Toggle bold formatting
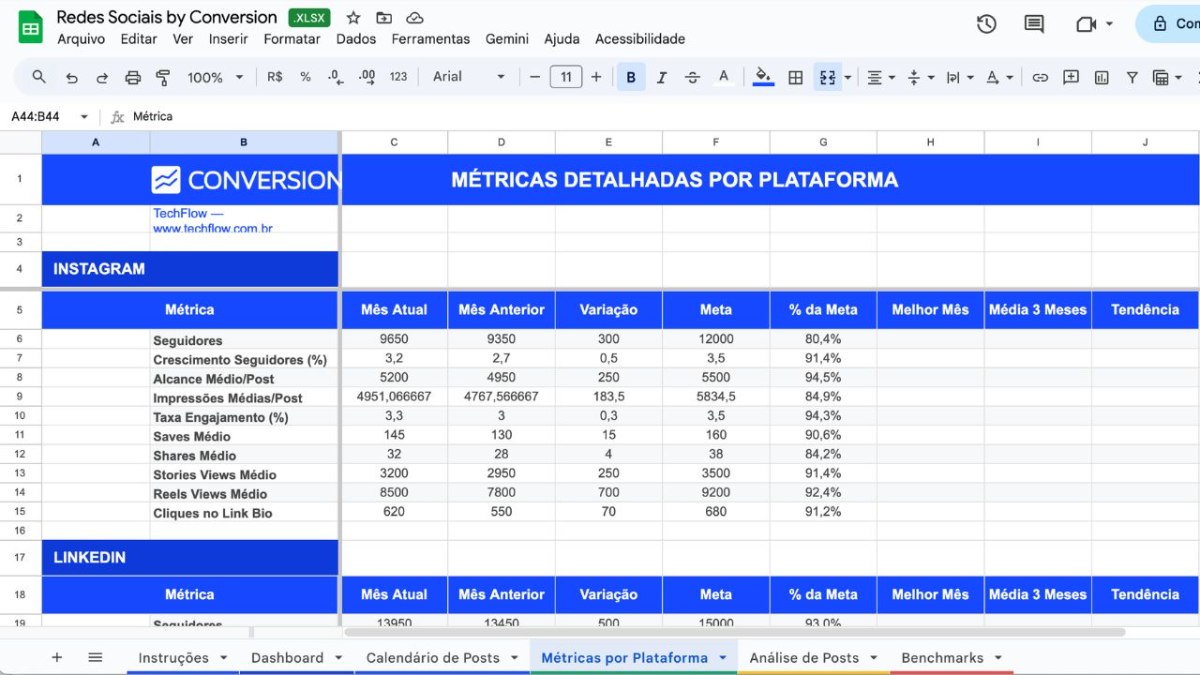1200x675 pixels. tap(631, 77)
